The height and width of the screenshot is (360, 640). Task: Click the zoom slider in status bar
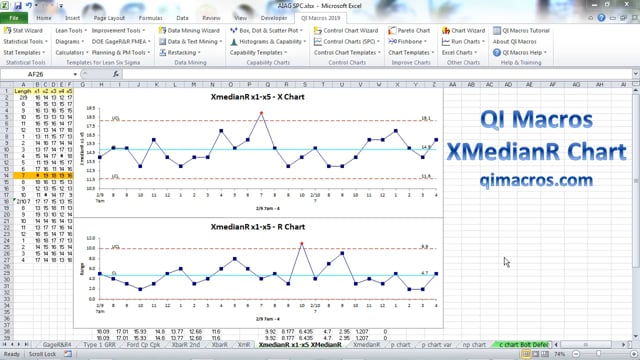pyautogui.click(x=598, y=354)
